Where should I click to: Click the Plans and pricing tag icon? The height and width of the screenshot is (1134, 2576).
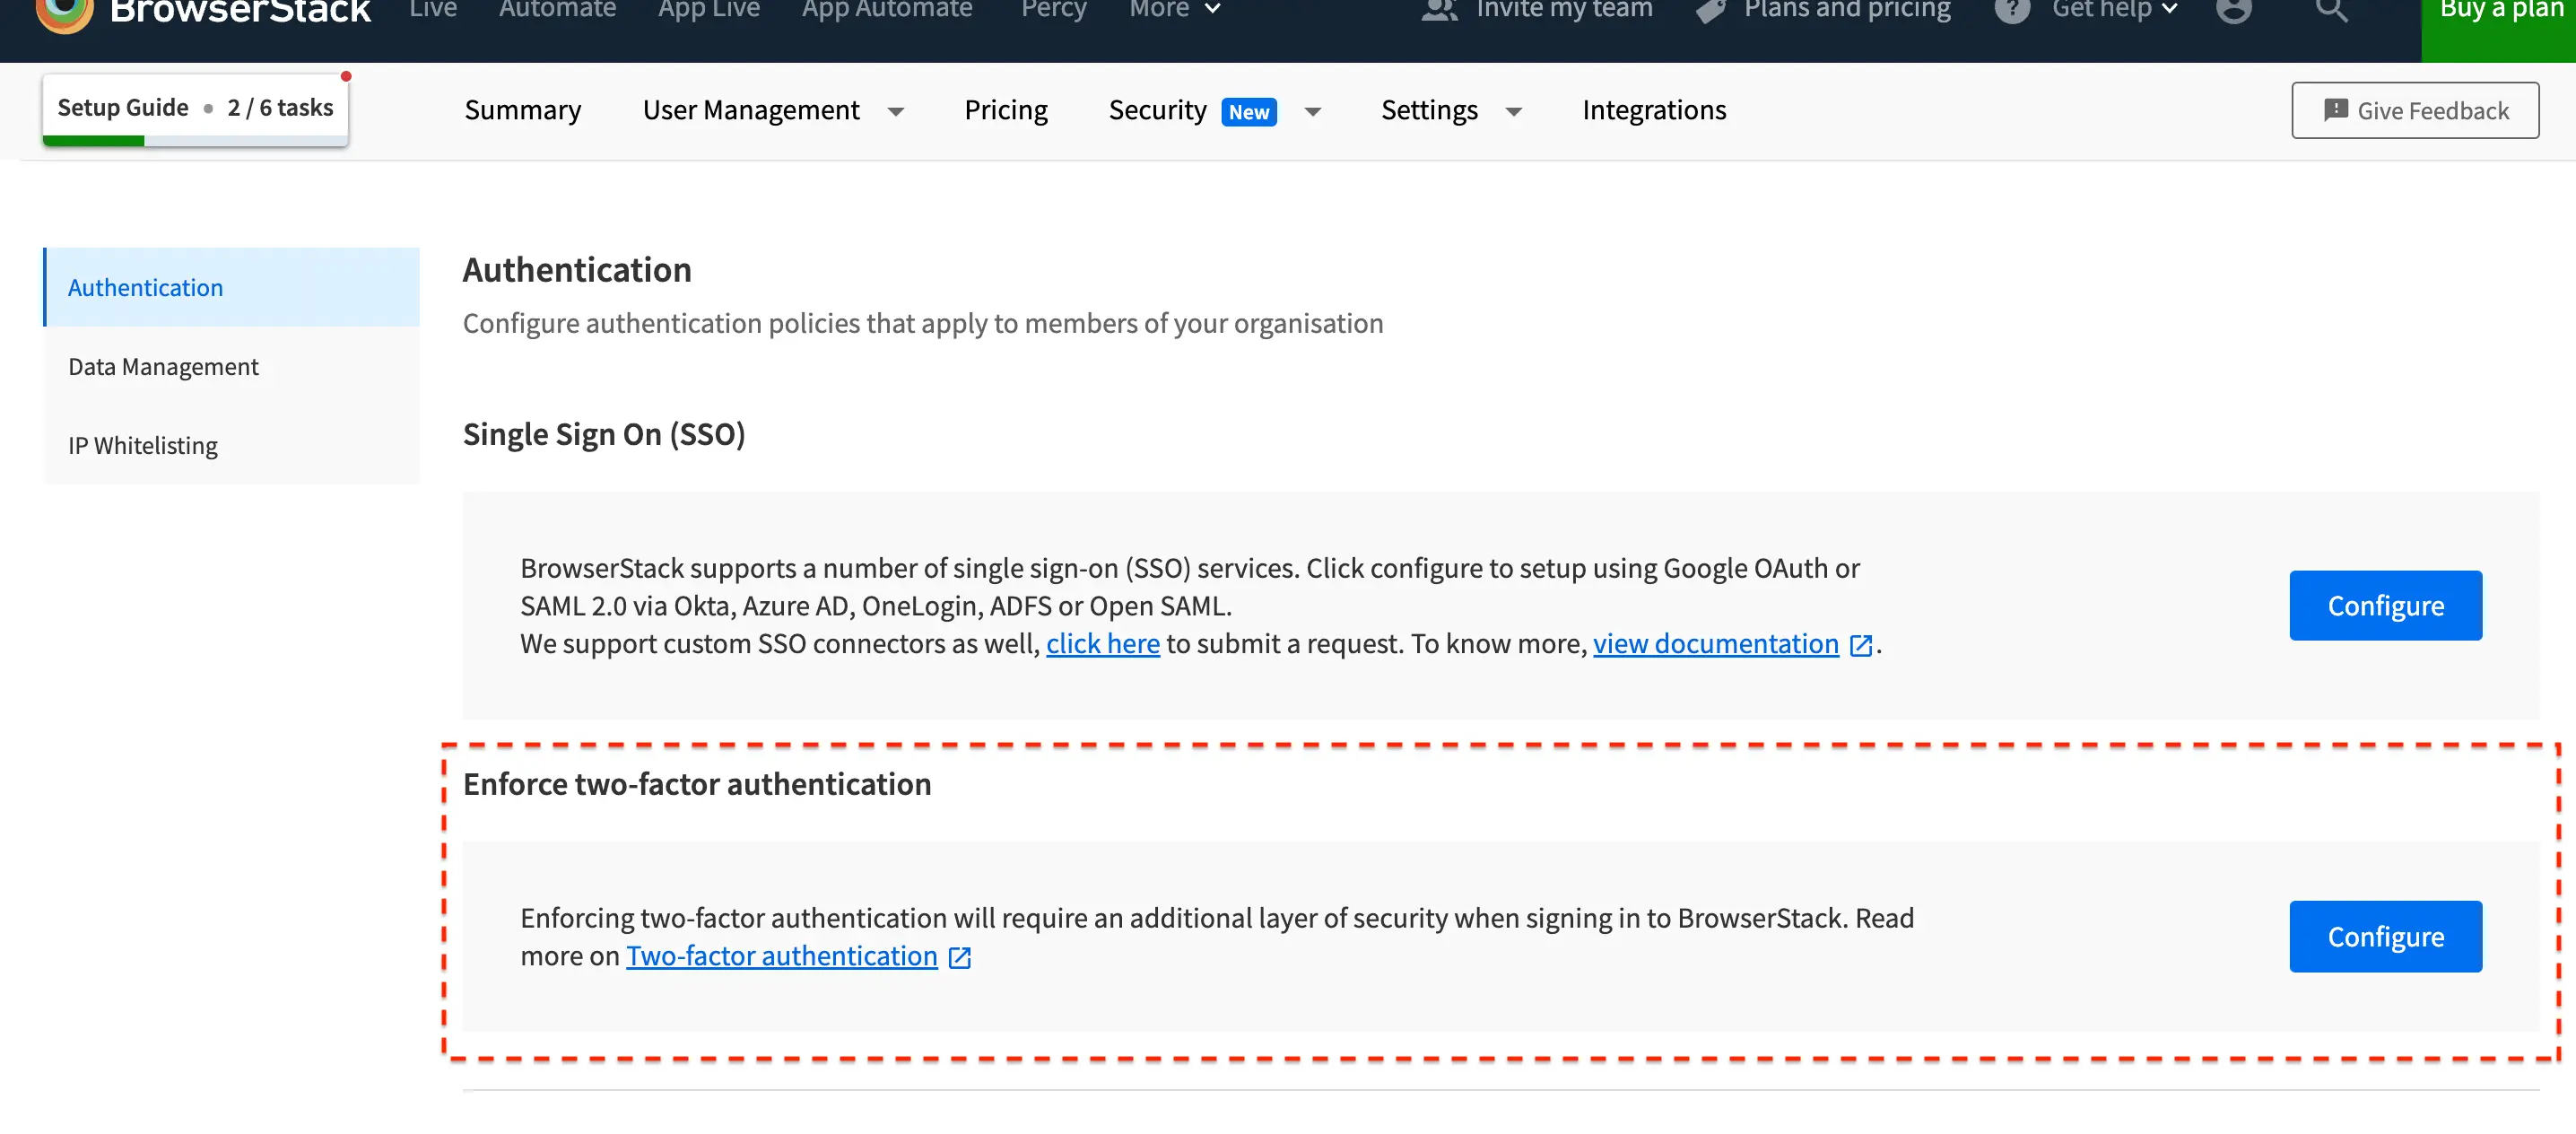tap(1711, 10)
